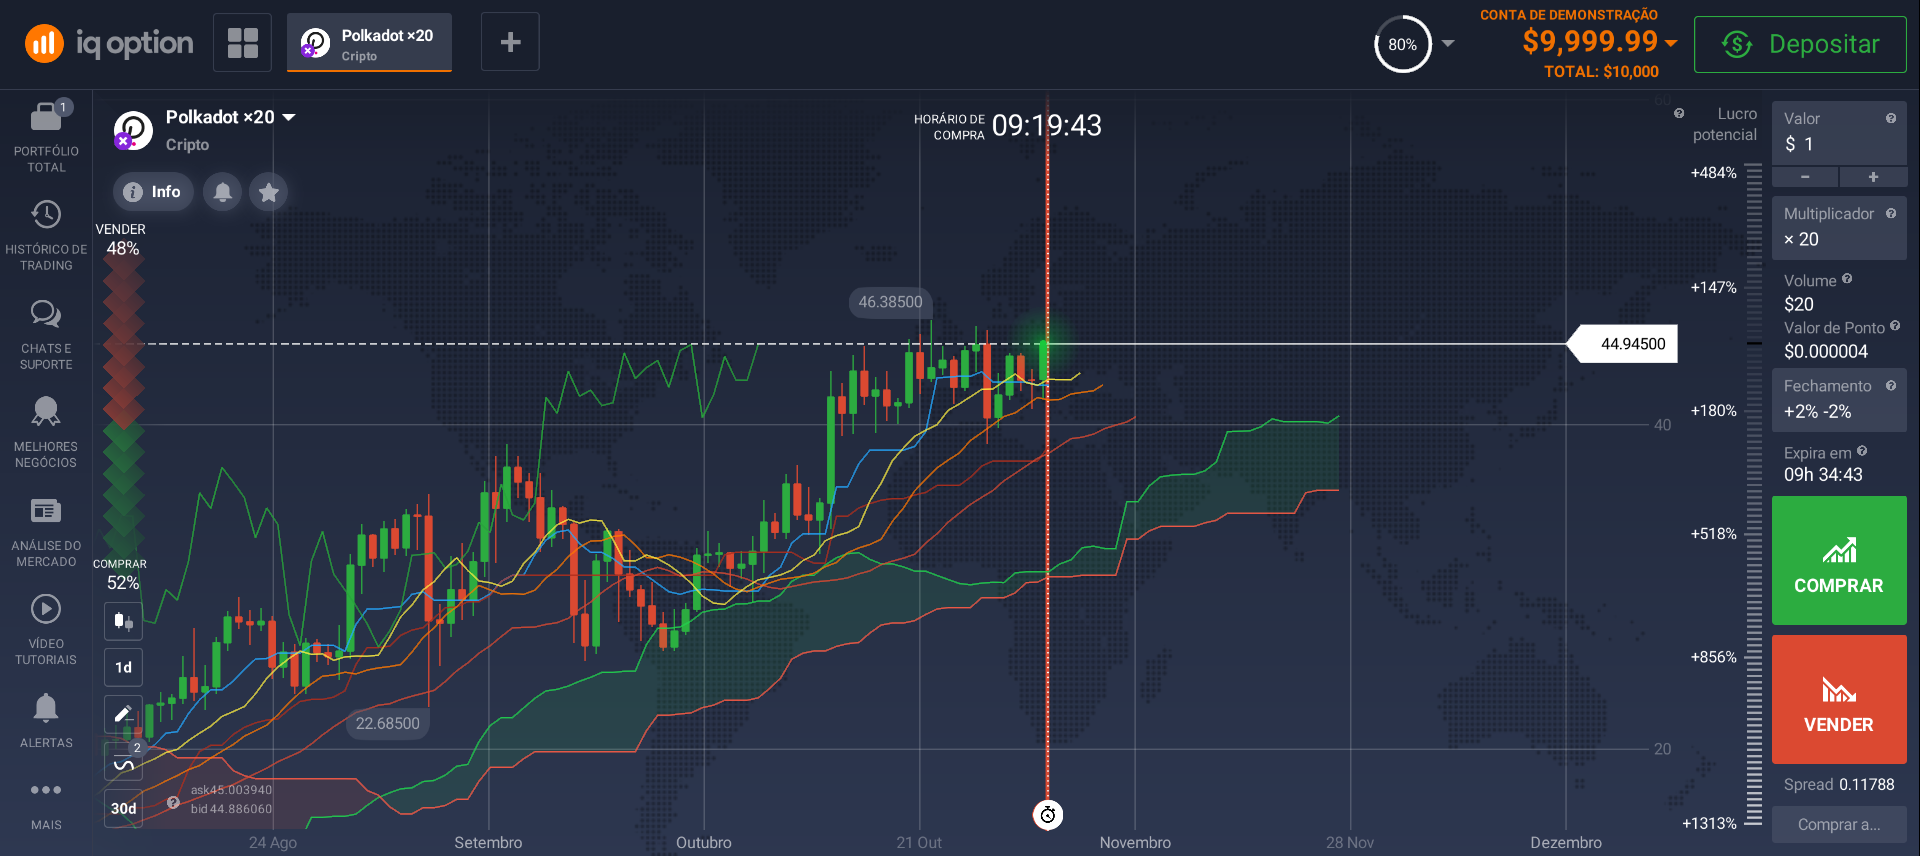
Task: Set a price alert with bell icon
Action: [223, 192]
